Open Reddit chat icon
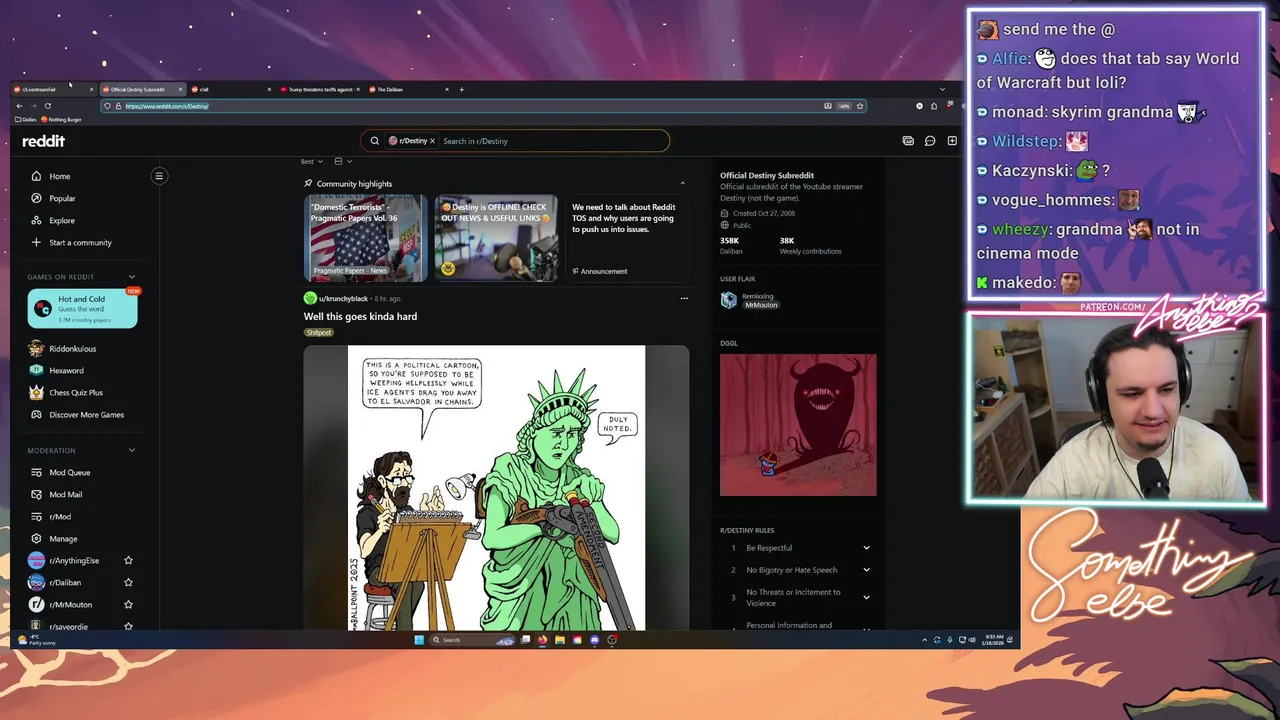Image resolution: width=1280 pixels, height=720 pixels. pyautogui.click(x=930, y=141)
